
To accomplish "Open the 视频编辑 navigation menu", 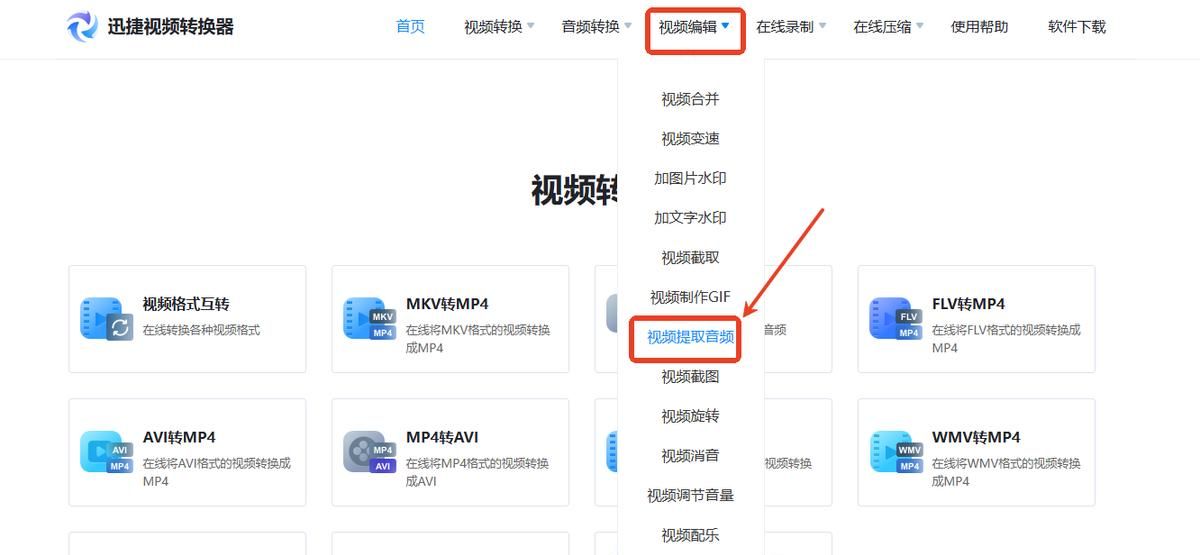I will pos(687,27).
